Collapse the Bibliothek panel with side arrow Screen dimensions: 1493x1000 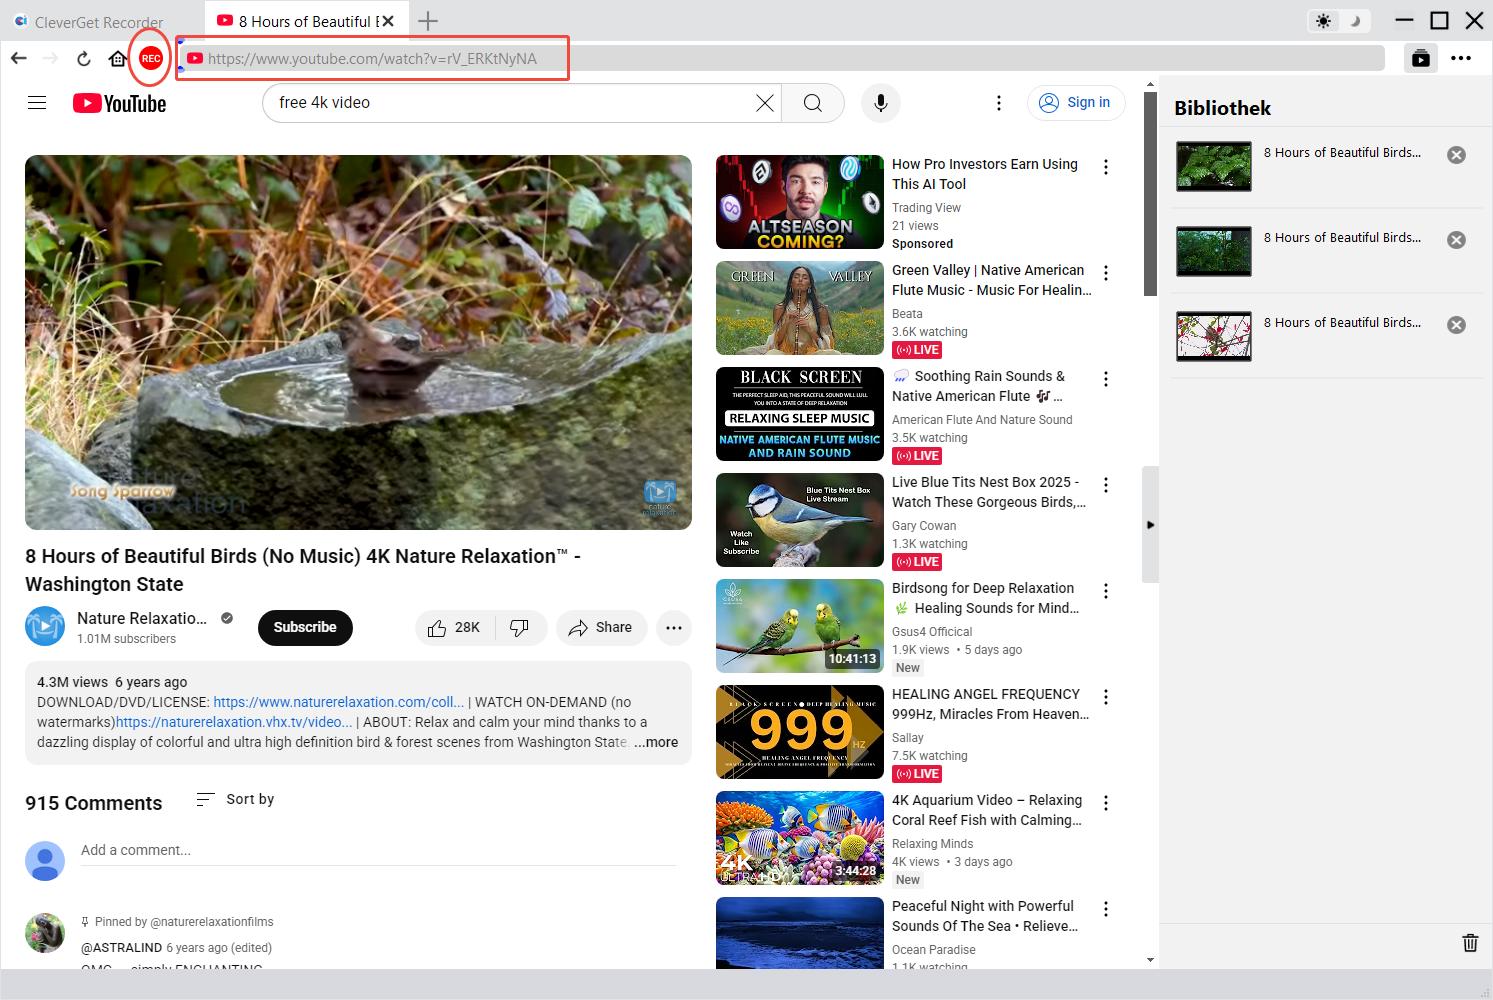[1150, 524]
